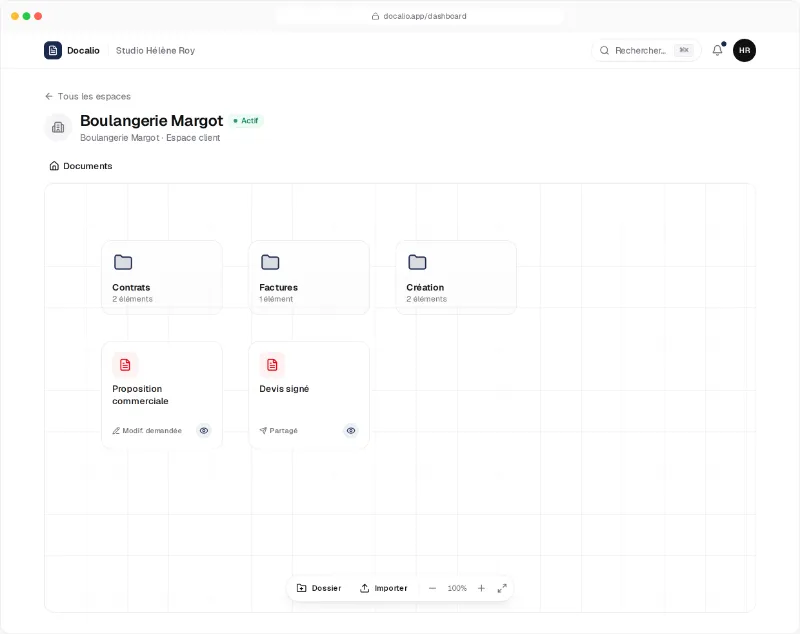Click the Proposition commerciale PDF icon
The height and width of the screenshot is (634, 800).
coord(125,365)
